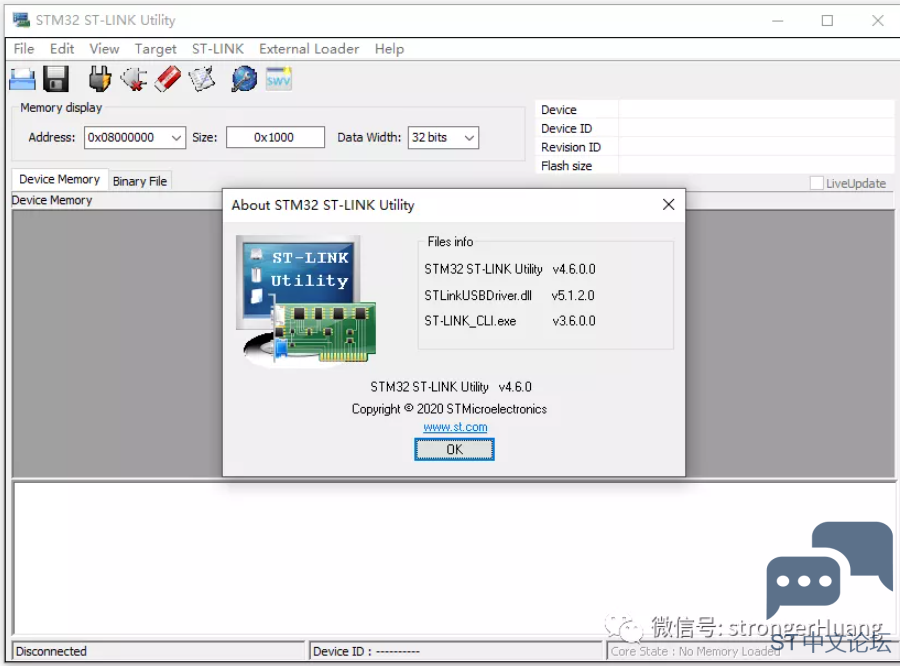This screenshot has width=904, height=666.
Task: Click the Device ID status bar entry
Action: [x=455, y=651]
